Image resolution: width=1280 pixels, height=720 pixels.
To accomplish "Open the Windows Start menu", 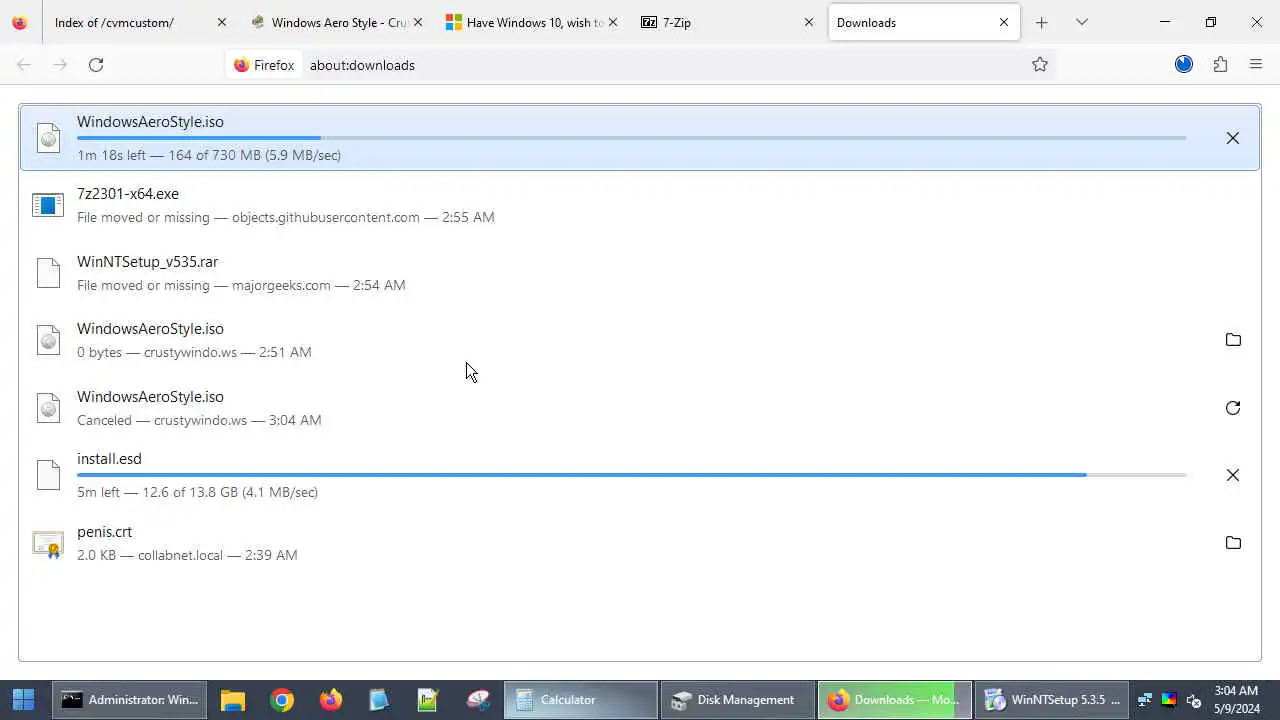I will pyautogui.click(x=24, y=700).
